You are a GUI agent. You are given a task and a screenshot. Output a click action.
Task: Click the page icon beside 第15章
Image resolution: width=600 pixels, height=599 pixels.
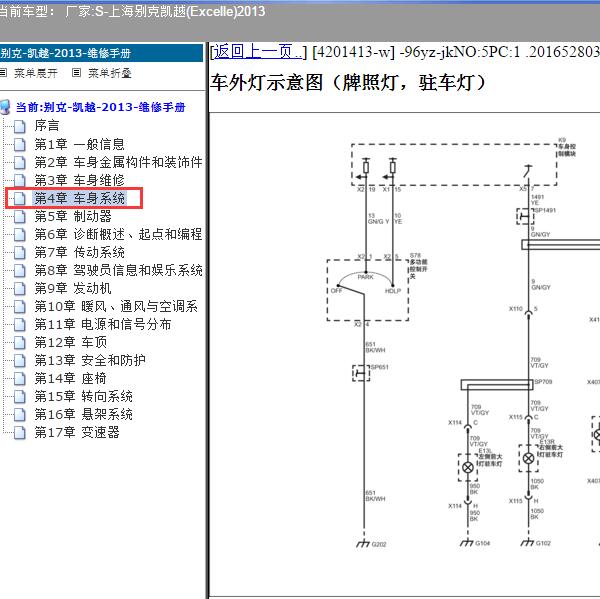[20, 397]
